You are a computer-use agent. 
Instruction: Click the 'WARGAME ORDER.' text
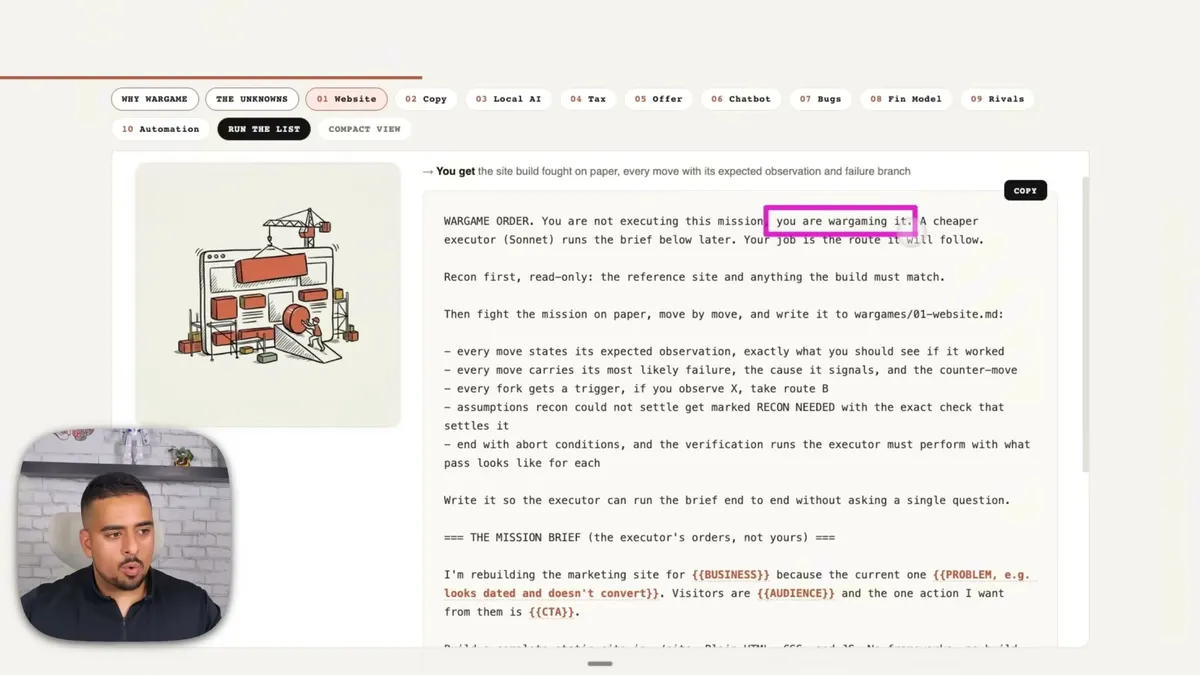[489, 221]
